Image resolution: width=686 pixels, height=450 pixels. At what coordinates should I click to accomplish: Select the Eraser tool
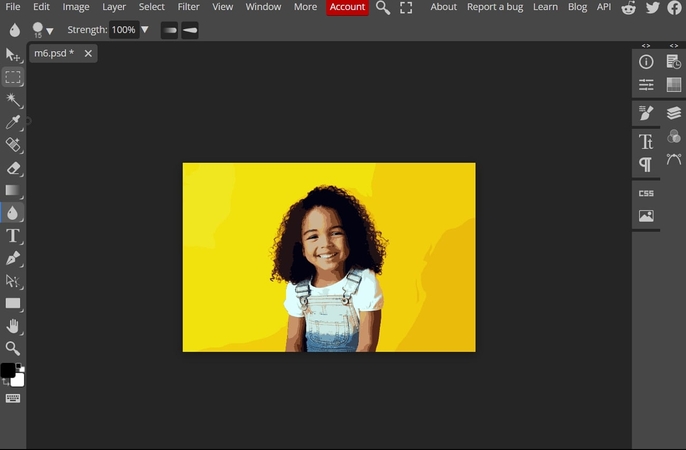pyautogui.click(x=13, y=167)
